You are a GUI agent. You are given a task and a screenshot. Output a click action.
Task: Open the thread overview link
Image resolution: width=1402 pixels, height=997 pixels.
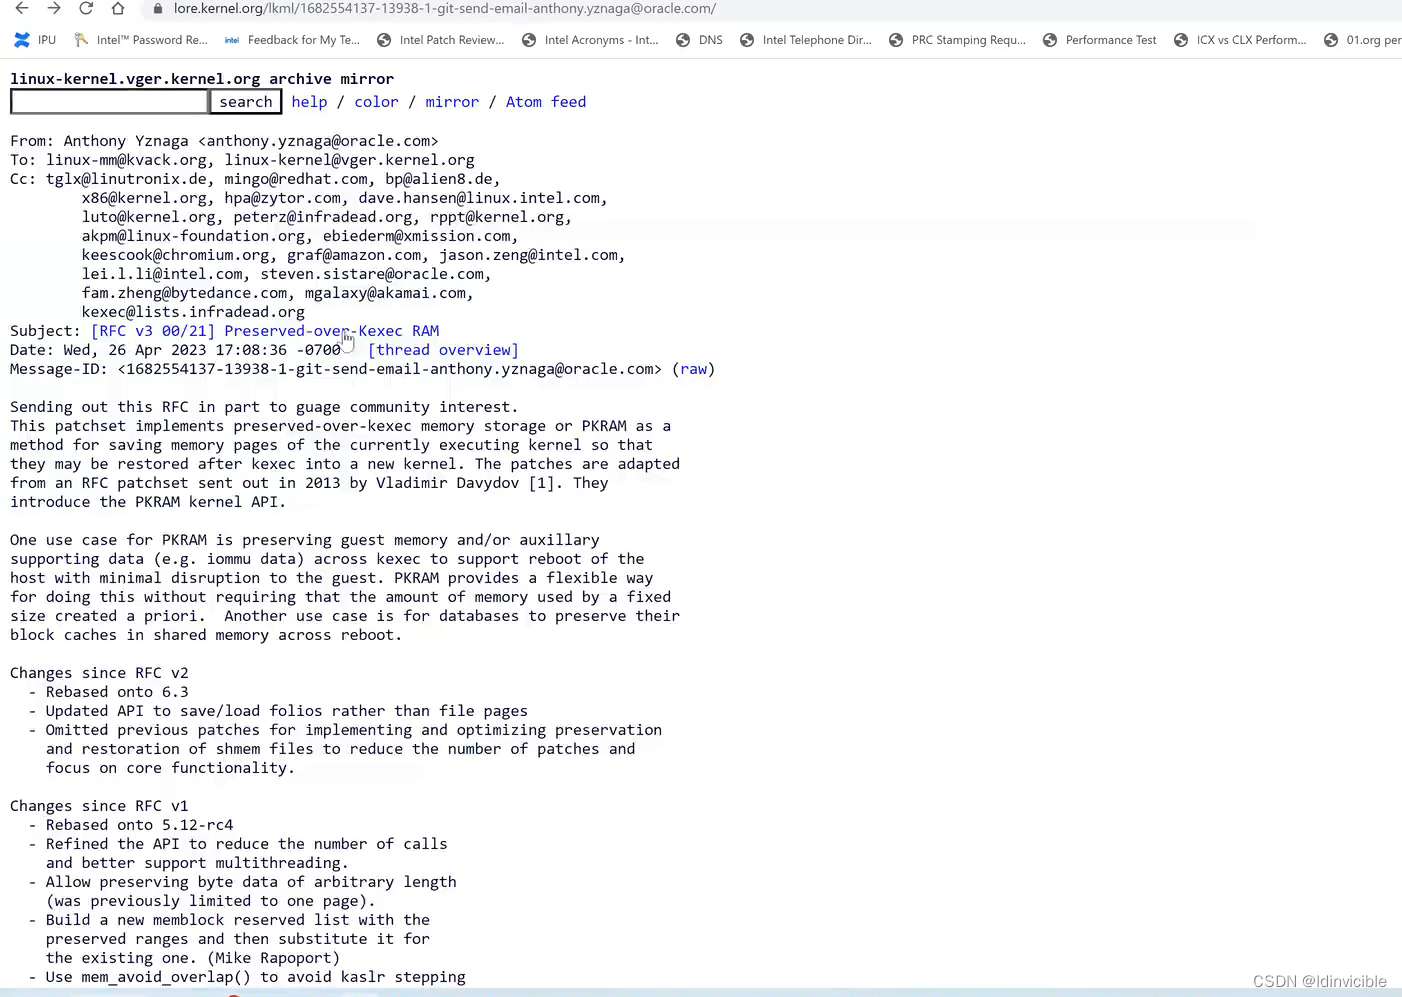443,349
